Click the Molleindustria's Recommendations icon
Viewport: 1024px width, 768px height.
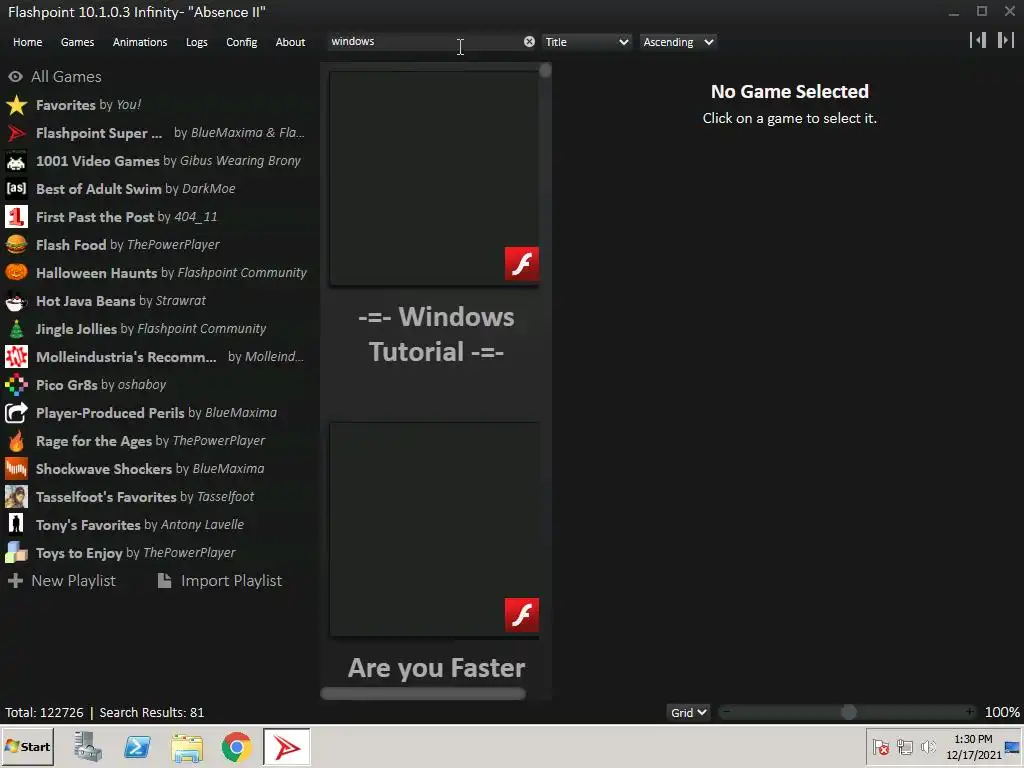click(x=16, y=357)
